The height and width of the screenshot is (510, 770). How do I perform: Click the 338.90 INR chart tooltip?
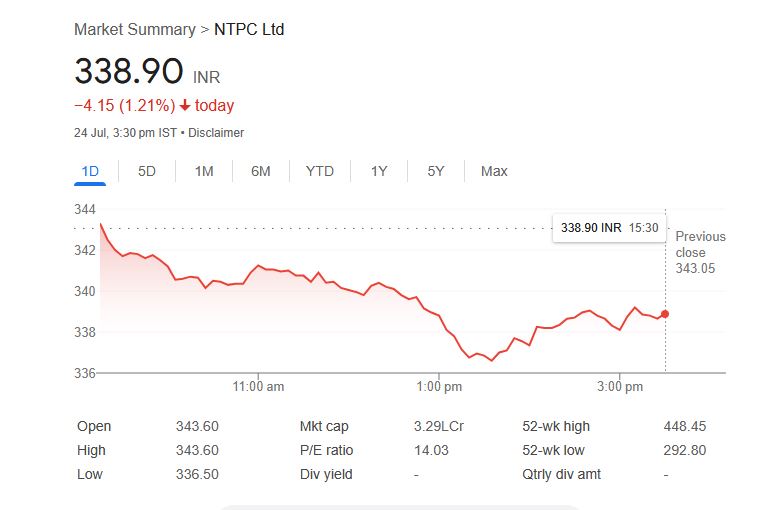(x=609, y=228)
